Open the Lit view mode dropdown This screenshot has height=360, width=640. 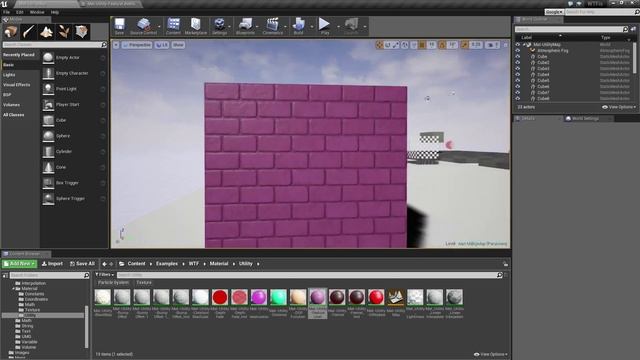click(162, 45)
